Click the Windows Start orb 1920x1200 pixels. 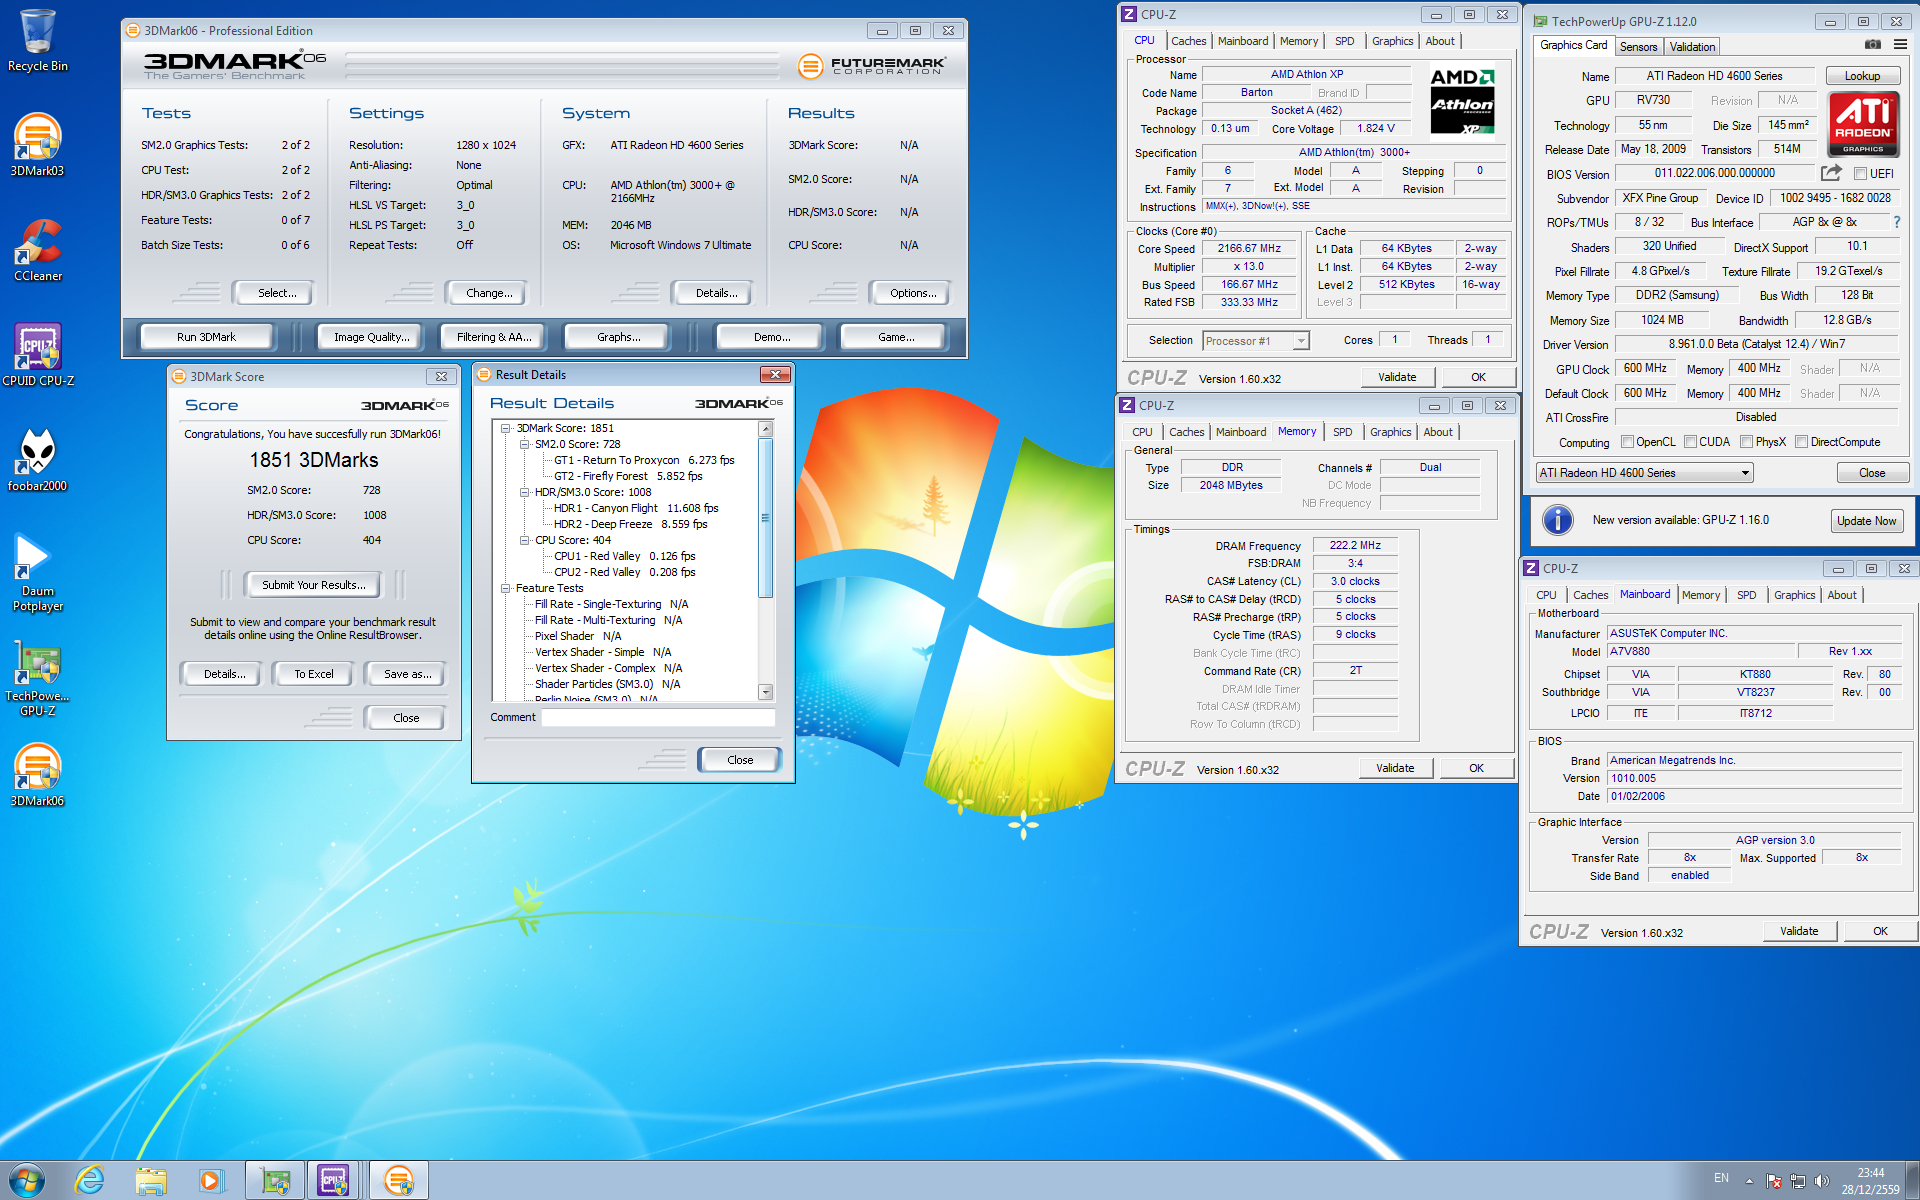(x=27, y=1181)
